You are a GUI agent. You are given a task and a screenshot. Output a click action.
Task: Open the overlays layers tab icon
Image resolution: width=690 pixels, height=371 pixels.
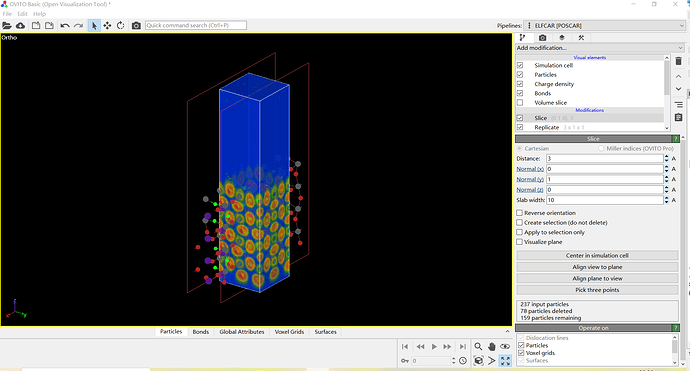[x=562, y=38]
